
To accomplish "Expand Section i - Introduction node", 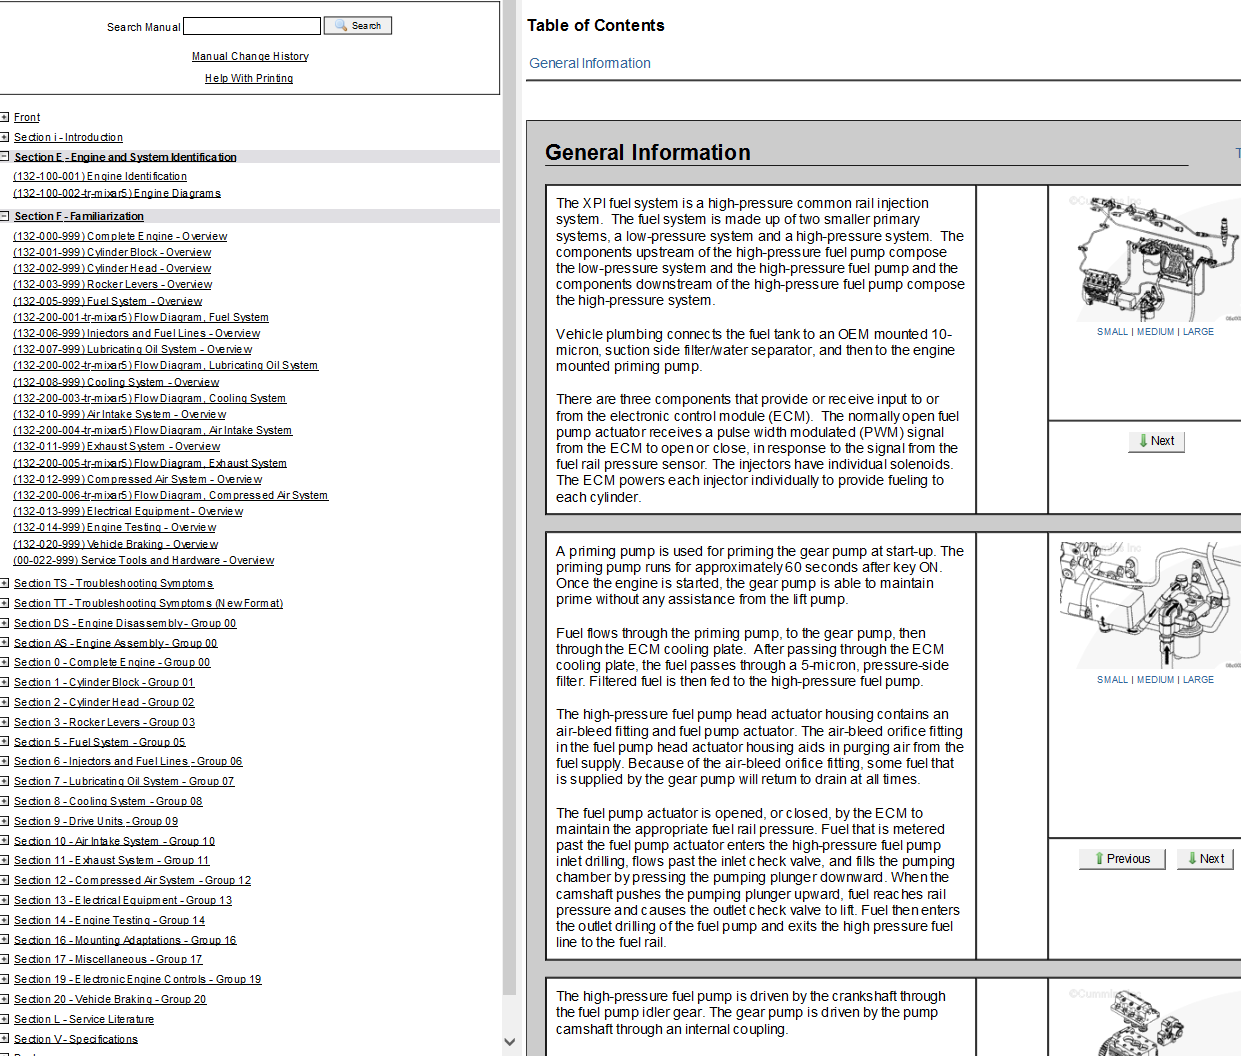I will tap(5, 137).
